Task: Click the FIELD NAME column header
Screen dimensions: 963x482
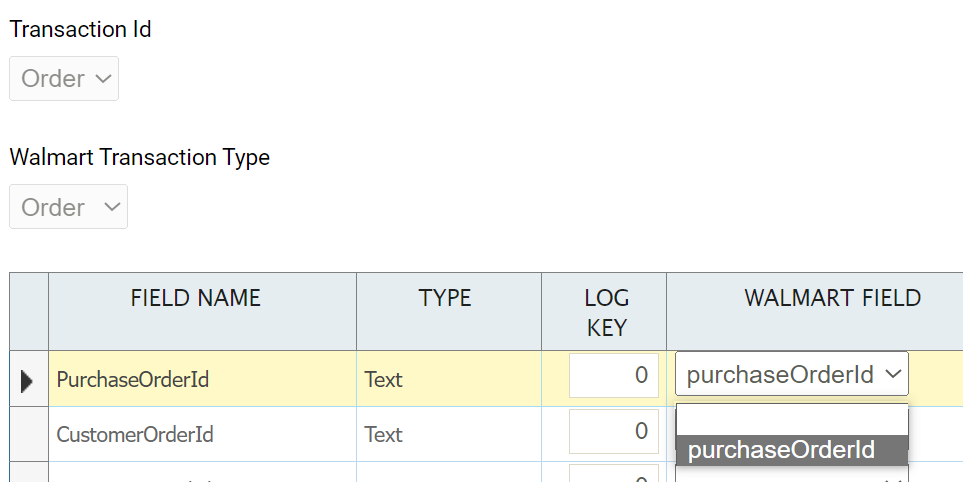Action: 202,311
